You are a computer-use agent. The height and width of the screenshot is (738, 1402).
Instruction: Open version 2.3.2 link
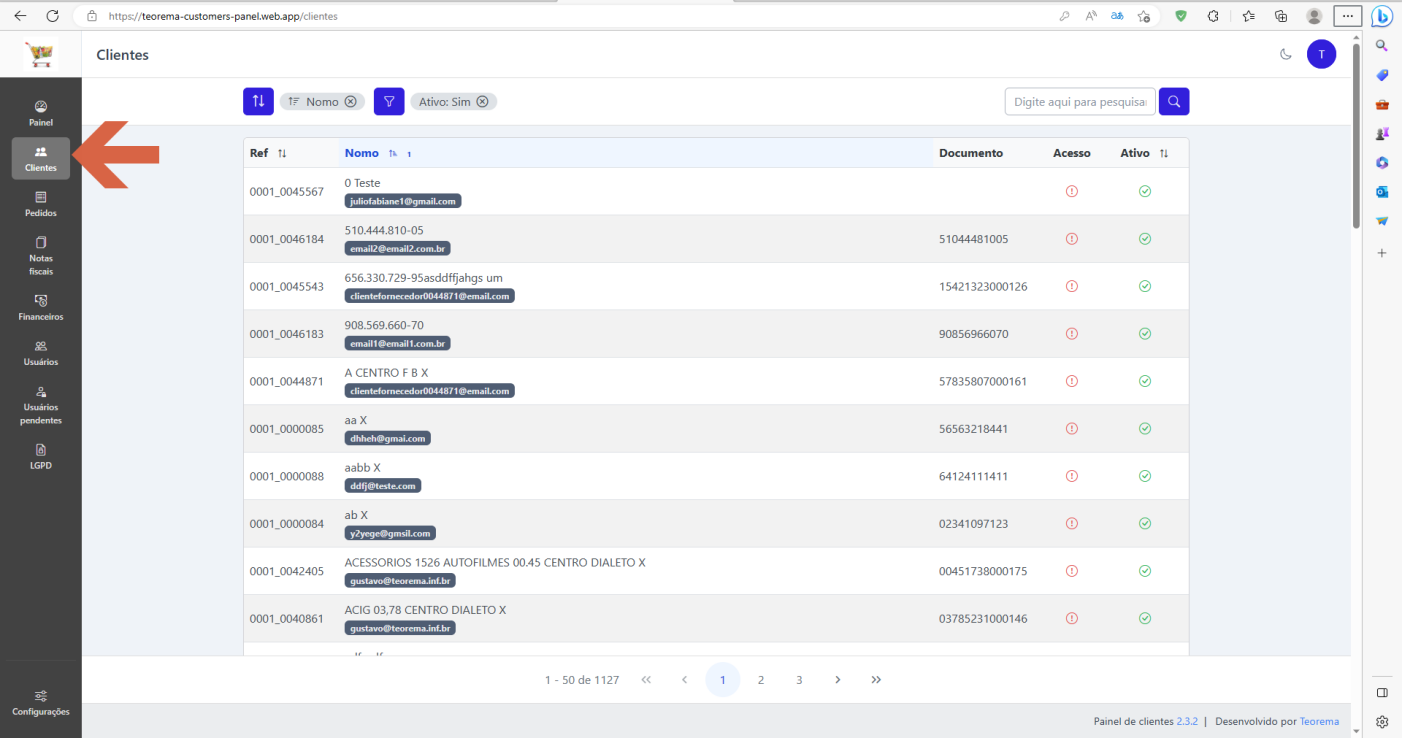[1187, 721]
